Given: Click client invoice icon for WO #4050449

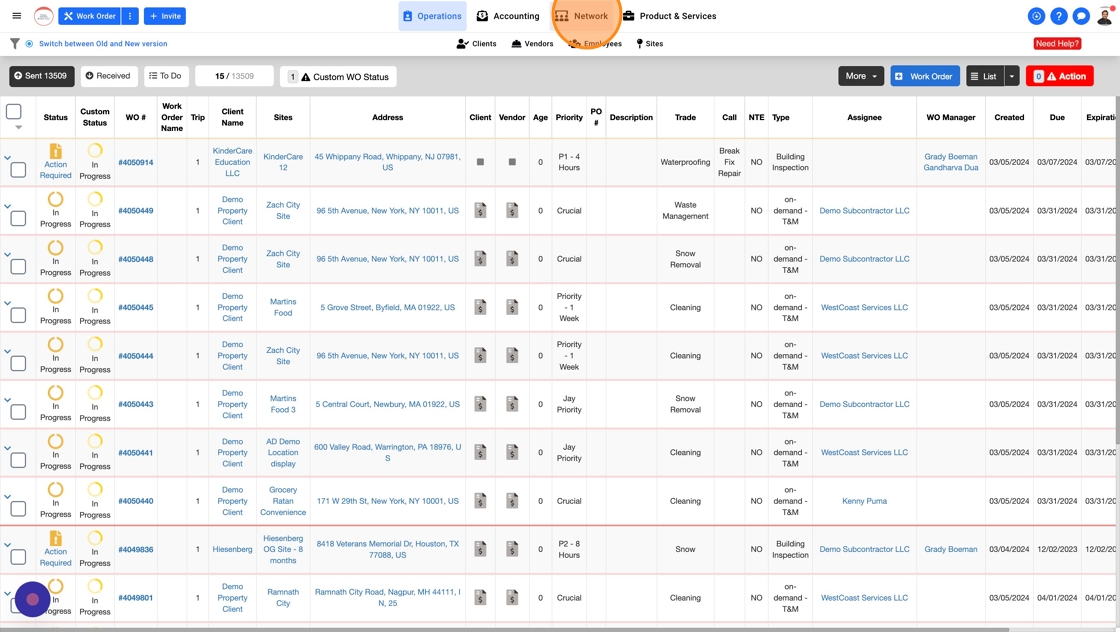Looking at the screenshot, I should 480,211.
